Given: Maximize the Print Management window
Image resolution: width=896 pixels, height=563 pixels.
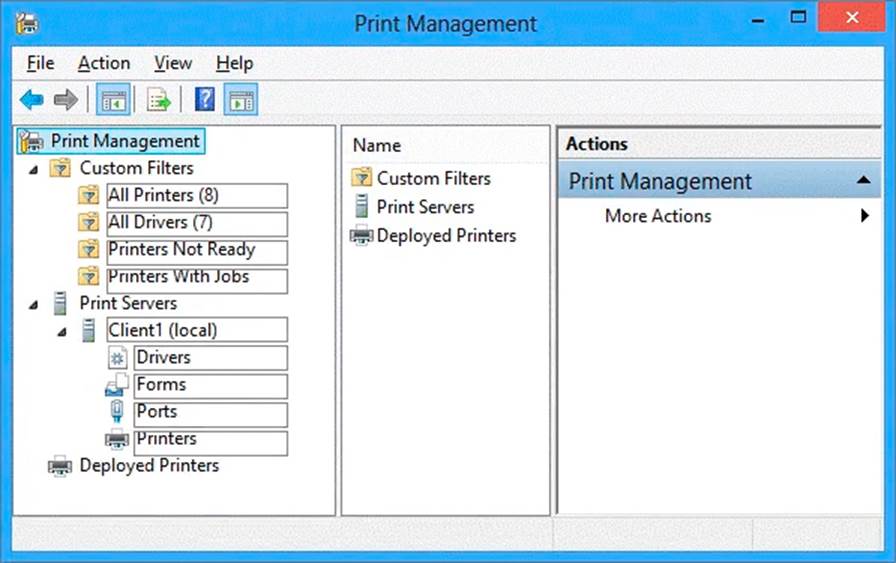Looking at the screenshot, I should tap(798, 18).
